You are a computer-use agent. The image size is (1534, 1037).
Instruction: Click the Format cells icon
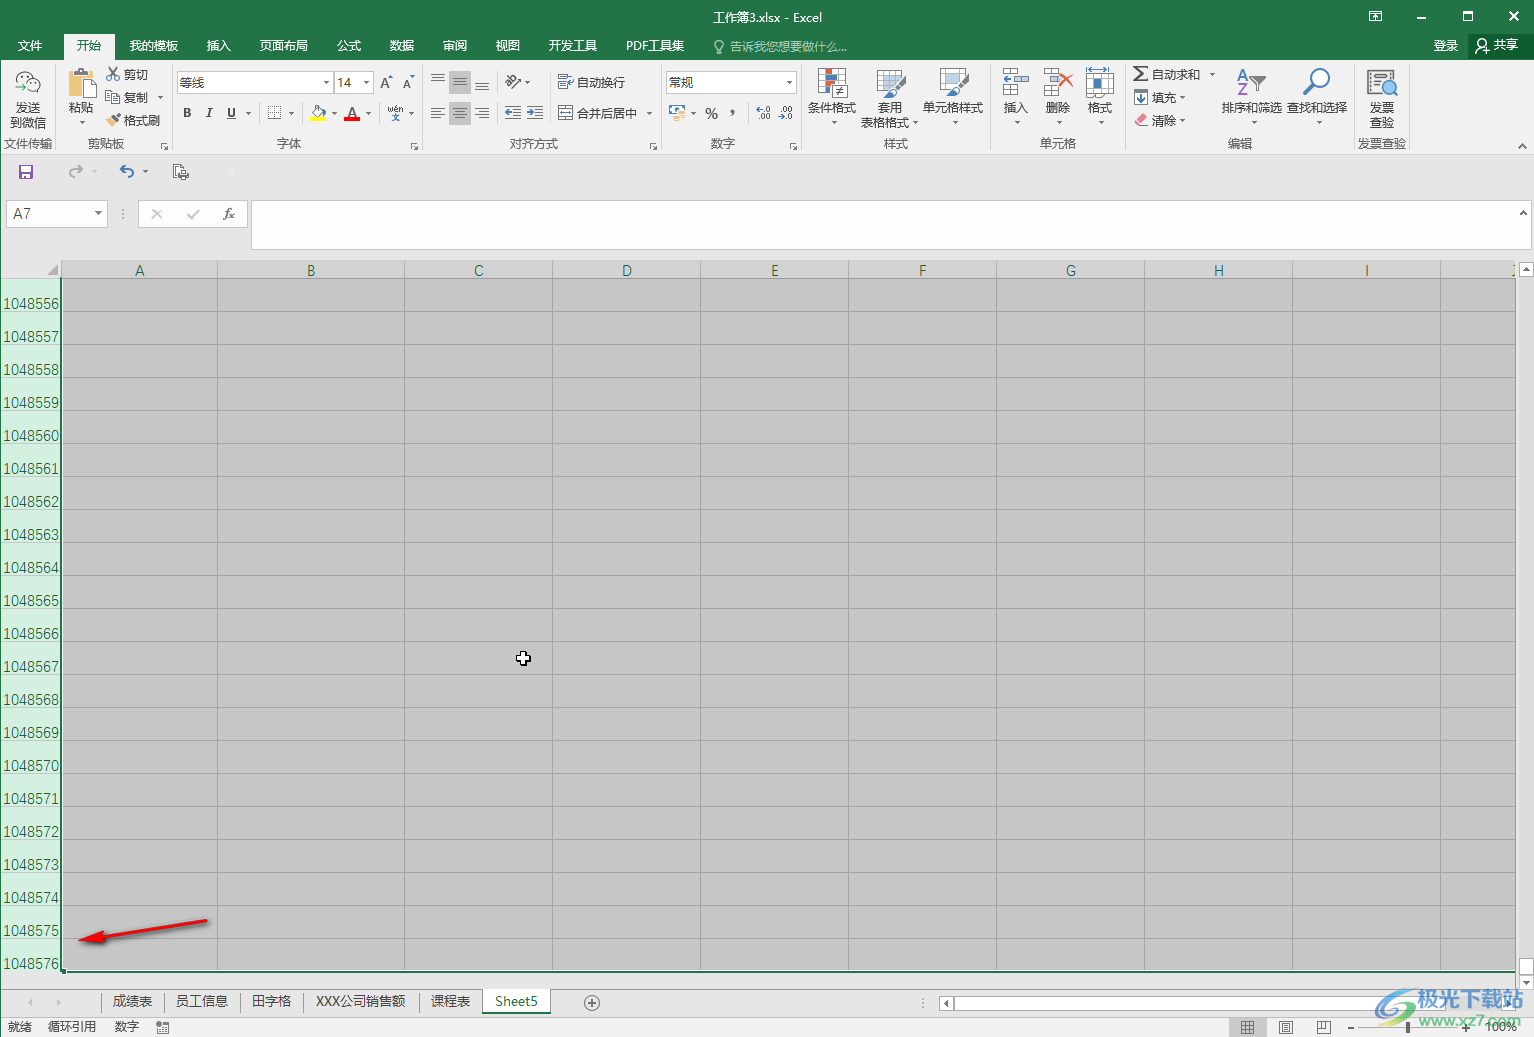(x=1100, y=83)
